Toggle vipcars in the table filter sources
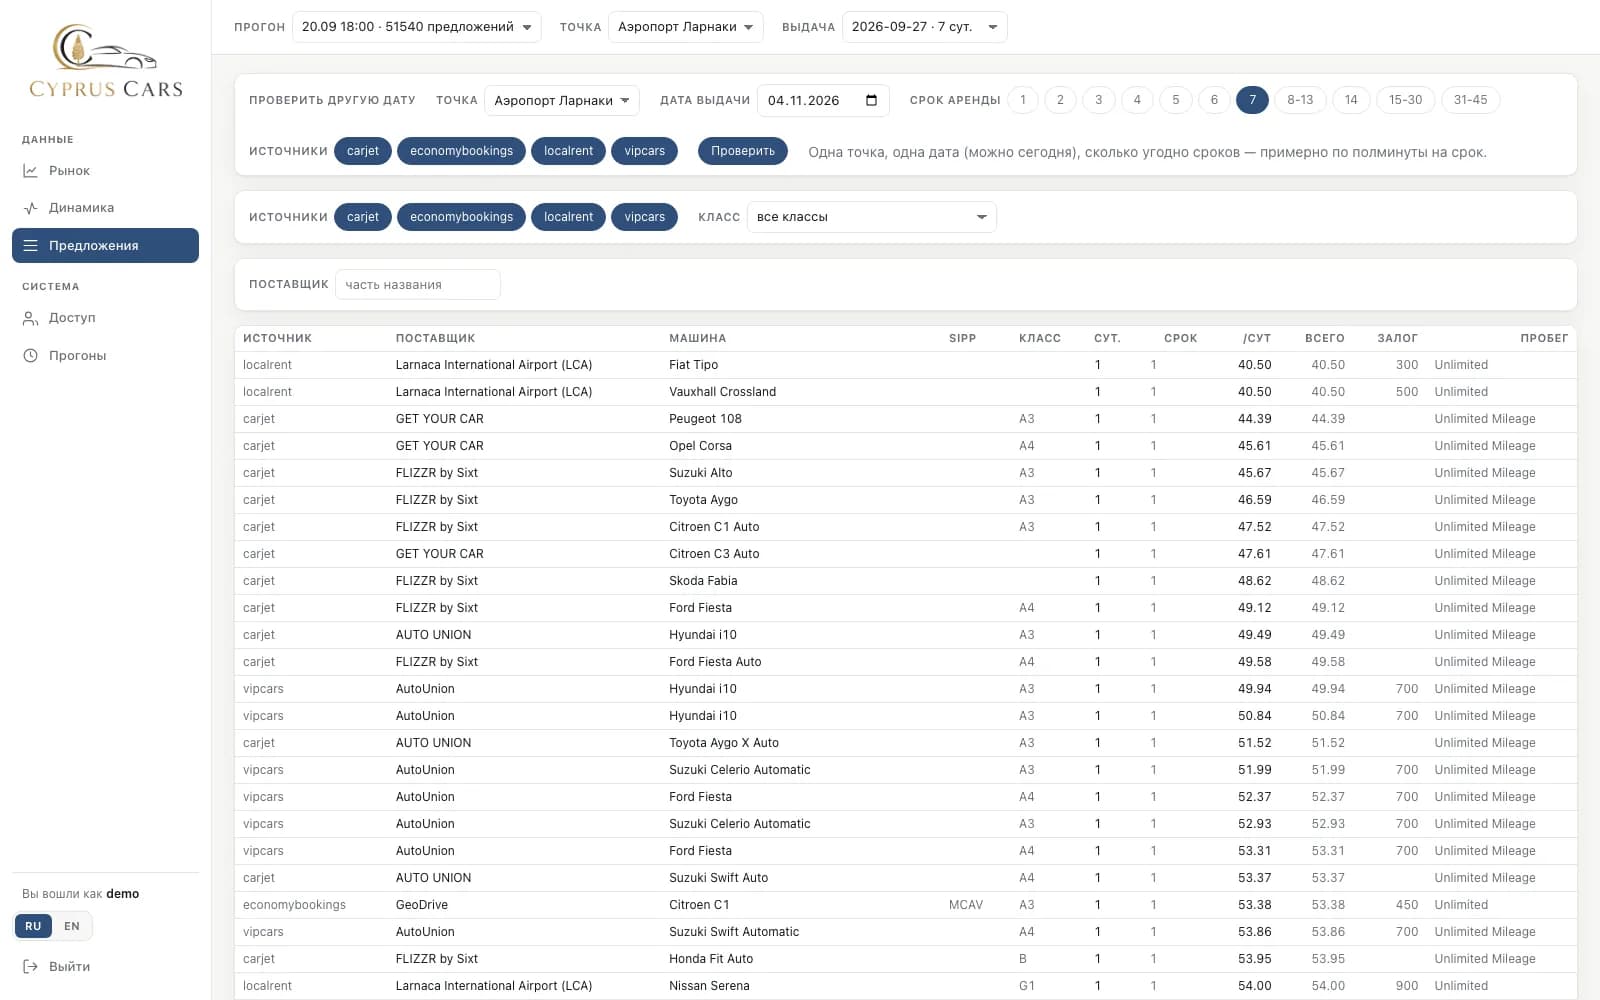This screenshot has width=1600, height=1000. point(645,217)
